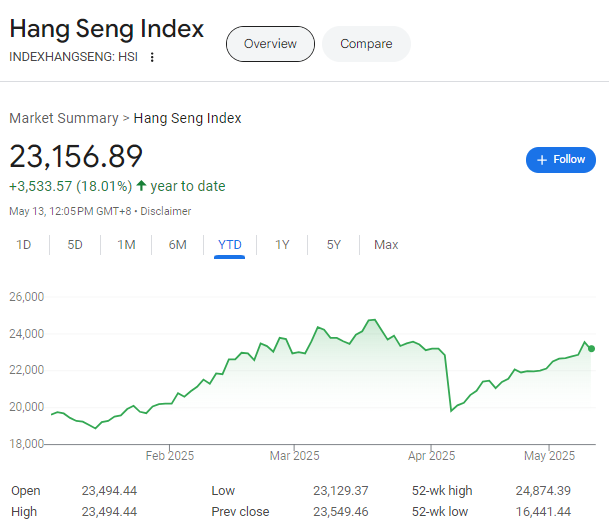
Task: Open the Disclaimer link
Action: tap(166, 211)
